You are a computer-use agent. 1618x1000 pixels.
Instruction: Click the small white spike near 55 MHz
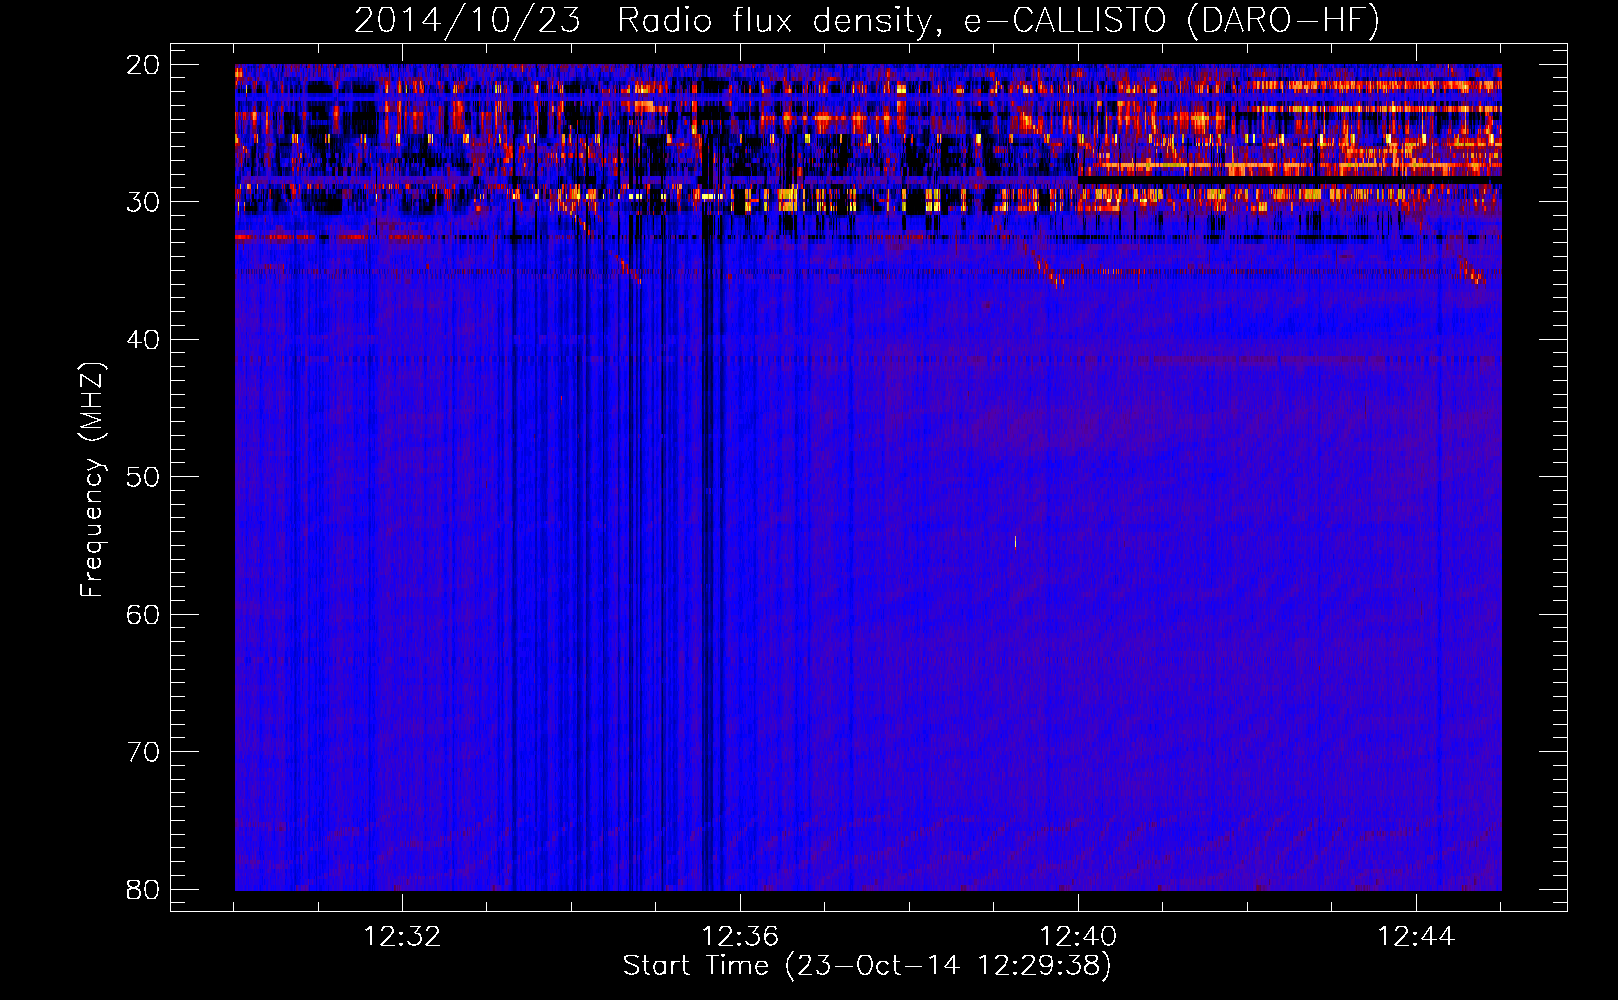coord(1015,541)
